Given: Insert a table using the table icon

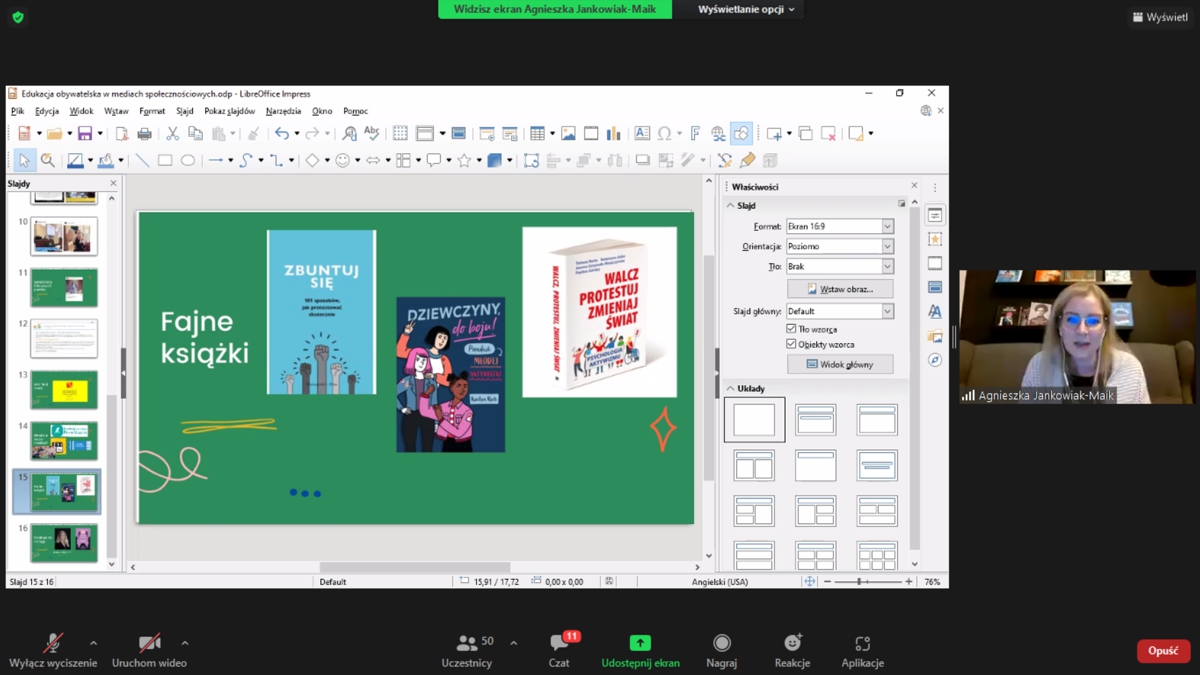Looking at the screenshot, I should tap(537, 134).
